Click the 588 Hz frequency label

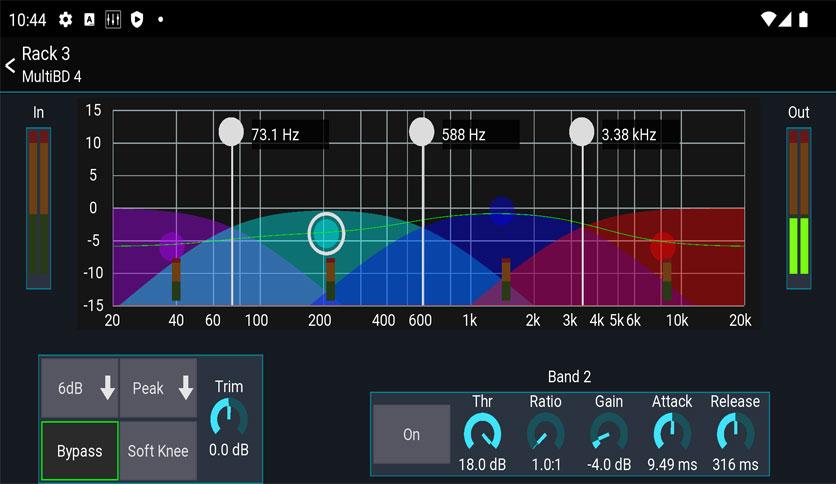pyautogui.click(x=463, y=134)
